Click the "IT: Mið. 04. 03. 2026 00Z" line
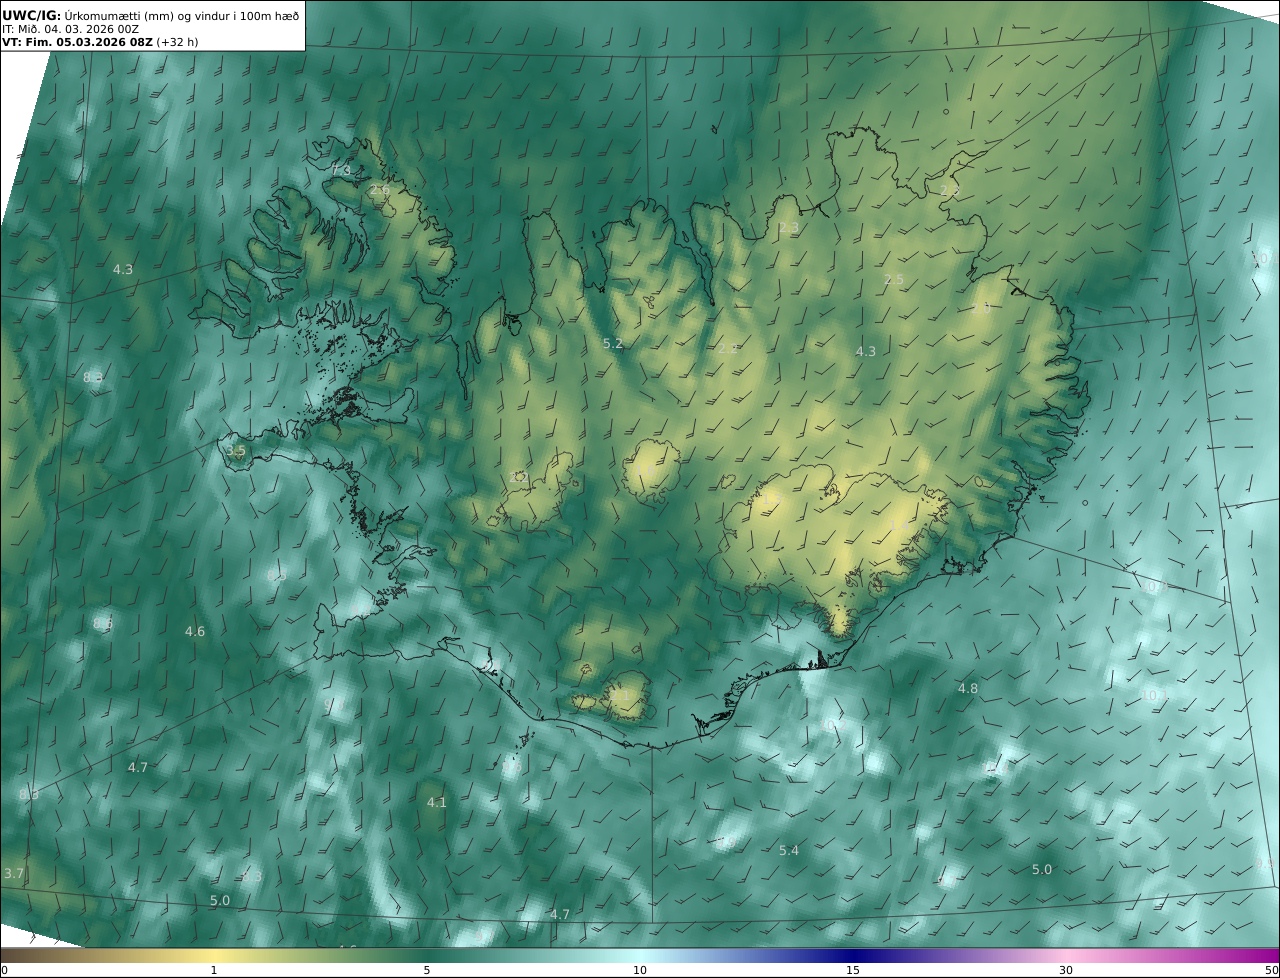This screenshot has width=1280, height=978. pos(70,29)
